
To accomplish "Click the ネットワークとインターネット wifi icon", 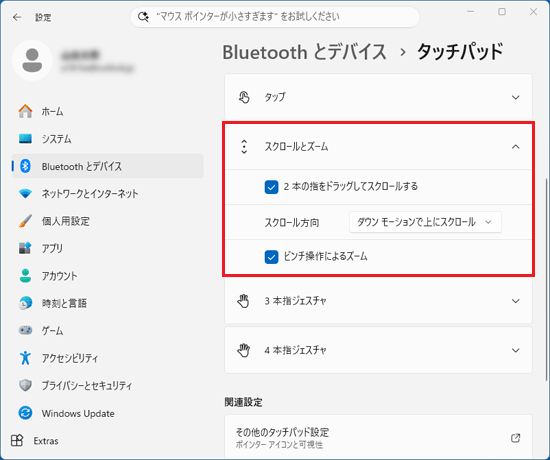I will (25, 193).
